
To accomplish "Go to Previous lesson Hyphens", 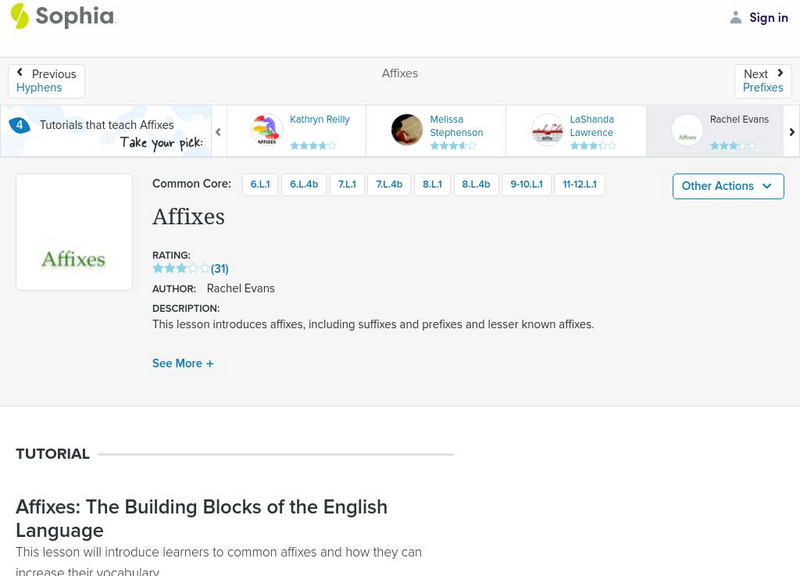I will 46,81.
